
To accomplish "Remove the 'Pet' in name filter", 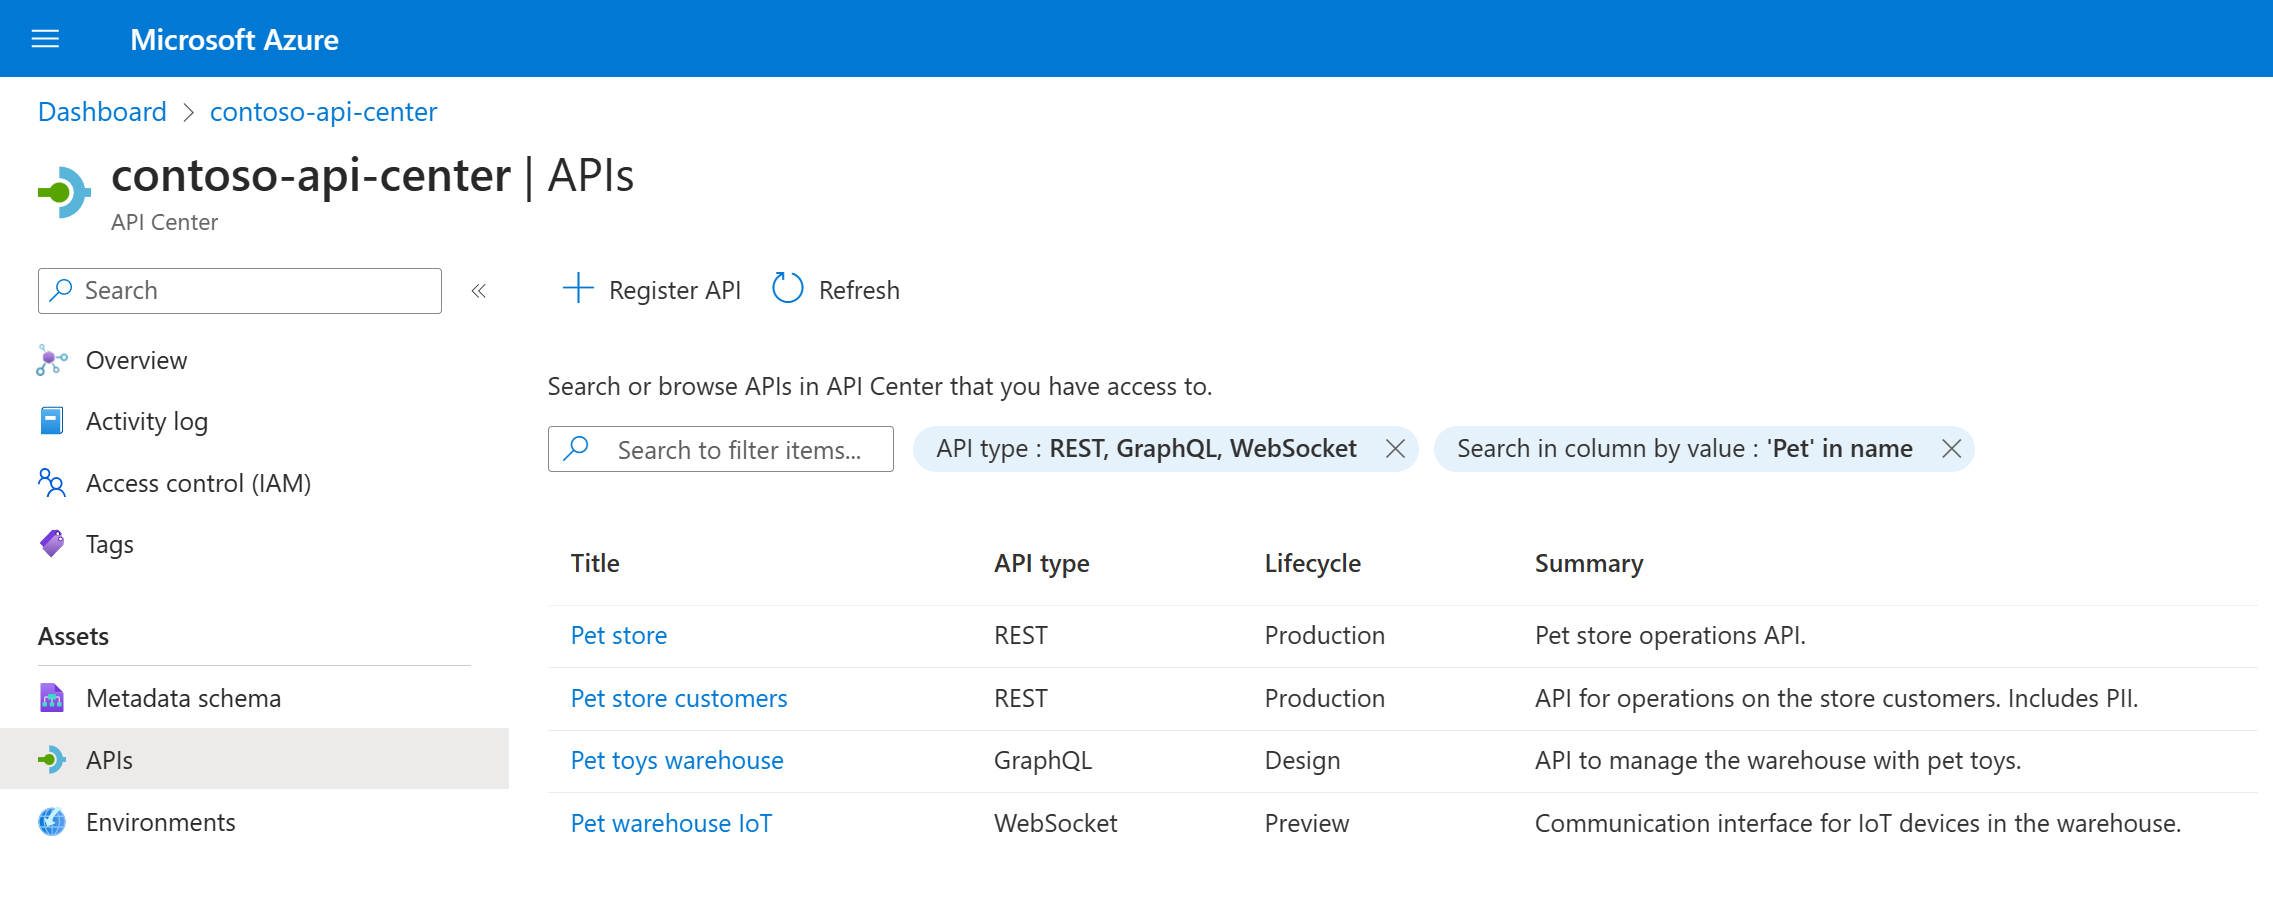I will [x=1951, y=449].
